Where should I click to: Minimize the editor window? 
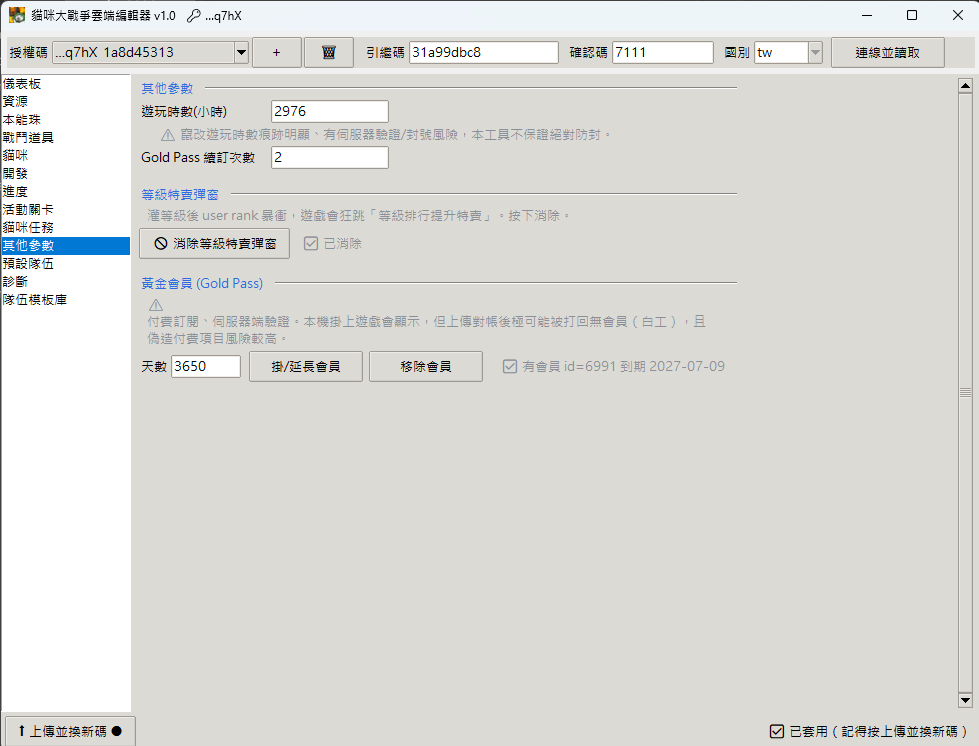[867, 15]
